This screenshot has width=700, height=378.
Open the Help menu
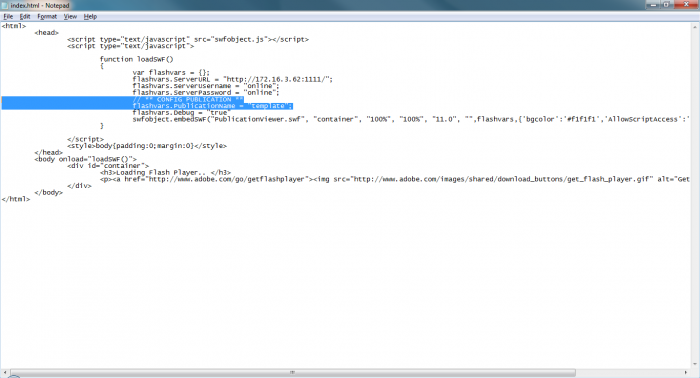click(x=90, y=17)
